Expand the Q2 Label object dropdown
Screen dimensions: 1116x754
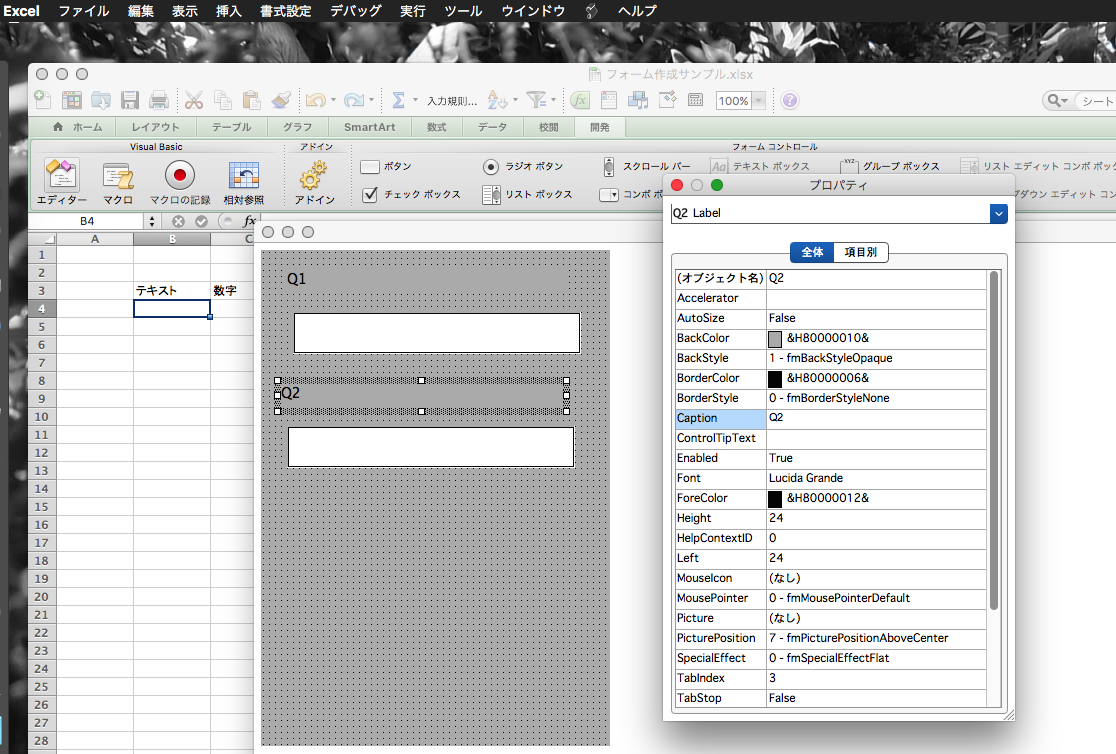tap(997, 213)
